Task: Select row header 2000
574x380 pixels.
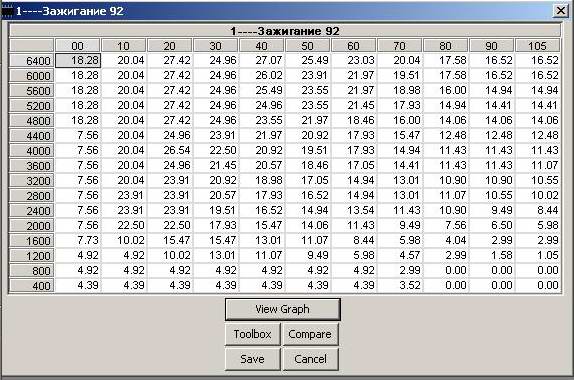Action: pyautogui.click(x=32, y=226)
